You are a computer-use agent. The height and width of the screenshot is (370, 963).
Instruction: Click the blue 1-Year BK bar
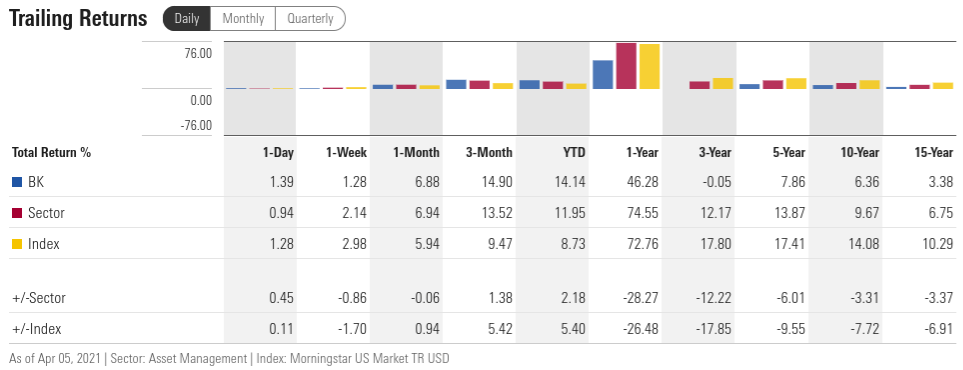pos(602,74)
